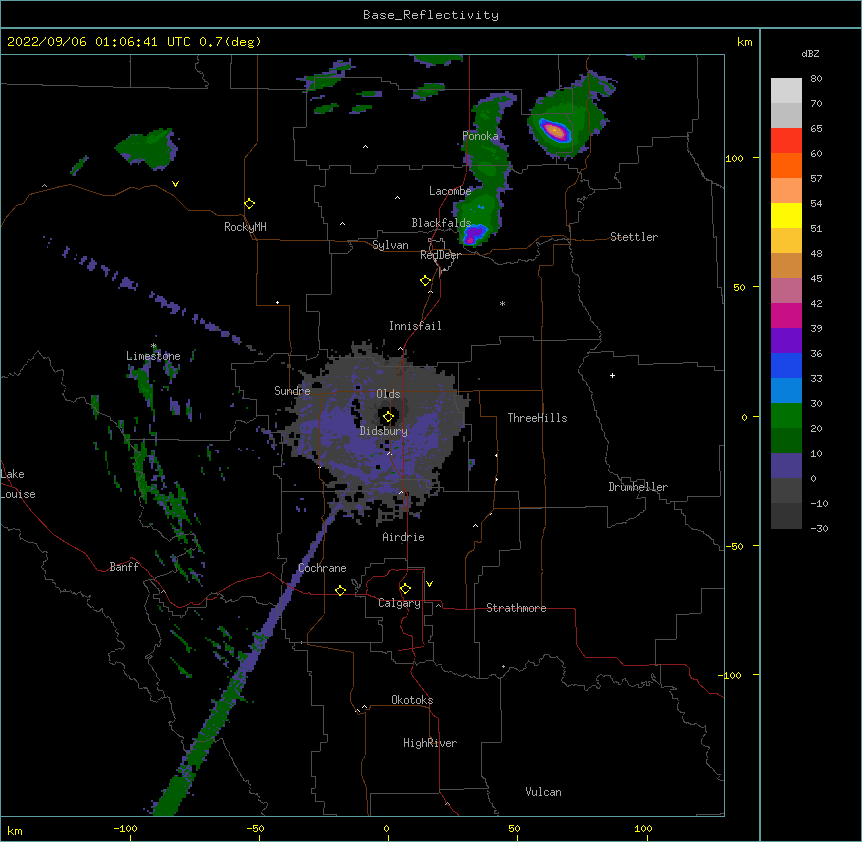This screenshot has width=862, height=842.
Task: Click the Stettler city label
Action: coord(634,237)
